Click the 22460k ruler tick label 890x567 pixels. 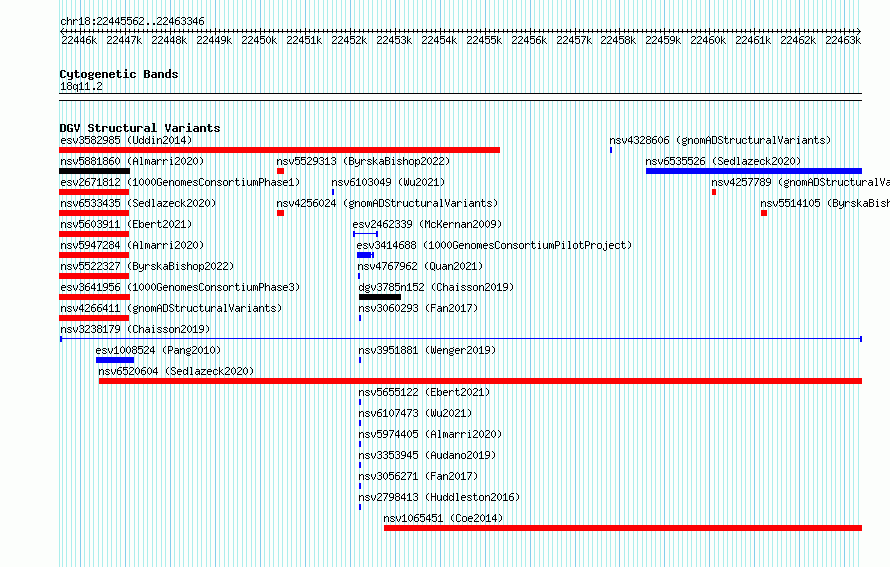click(x=708, y=40)
